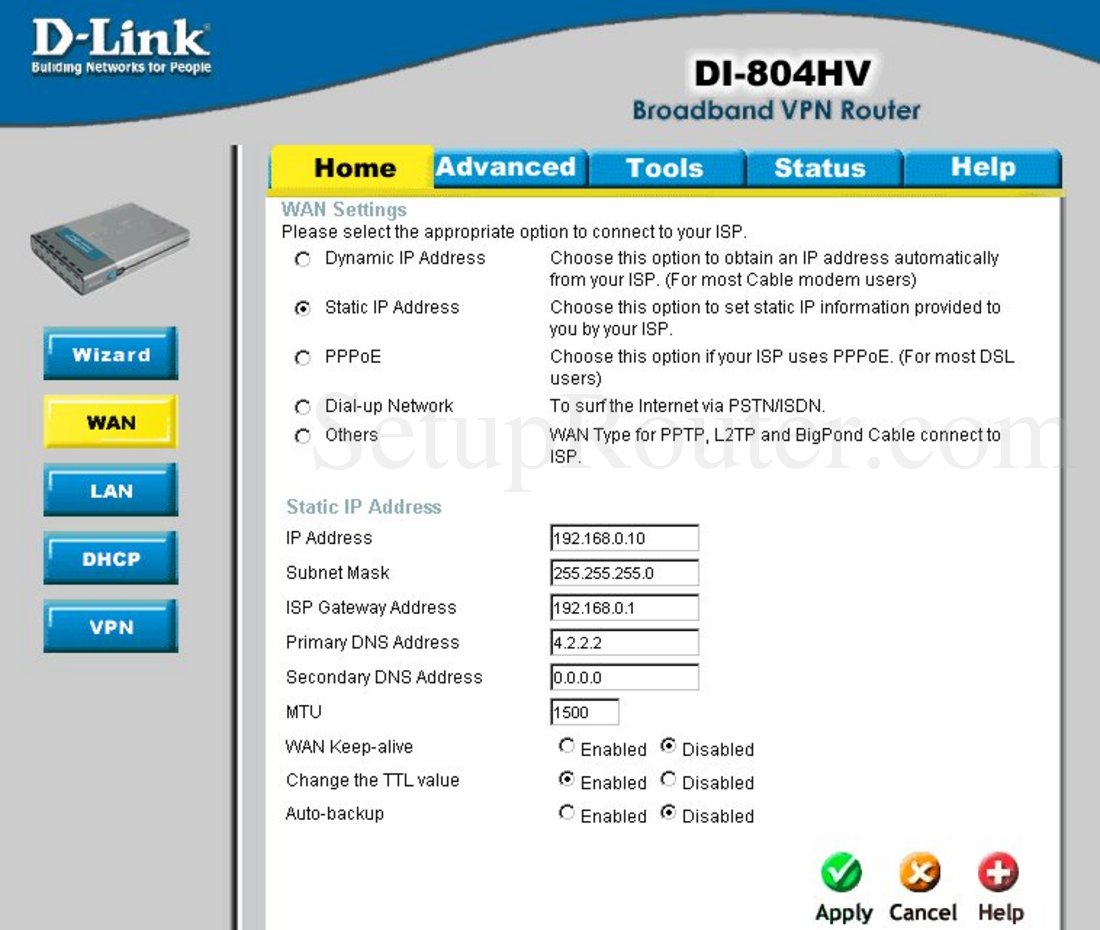Click the Apply text label
Image resolution: width=1100 pixels, height=930 pixels.
coord(844,913)
